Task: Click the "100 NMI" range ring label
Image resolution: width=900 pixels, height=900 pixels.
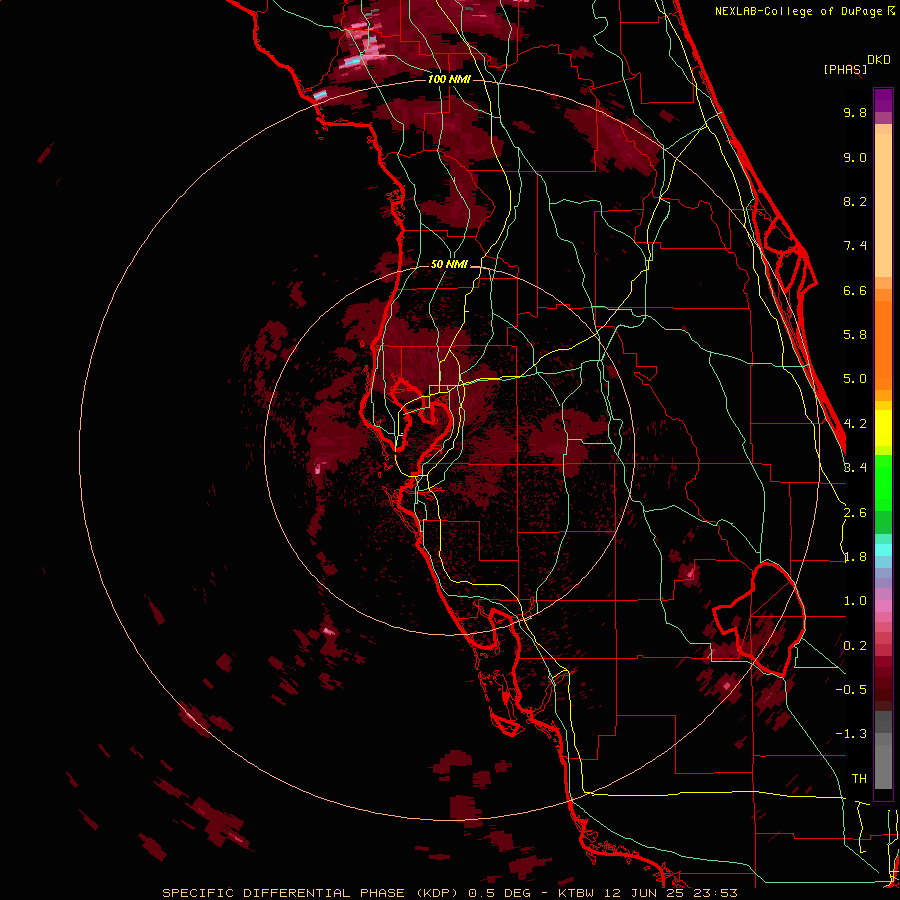Action: click(x=449, y=79)
